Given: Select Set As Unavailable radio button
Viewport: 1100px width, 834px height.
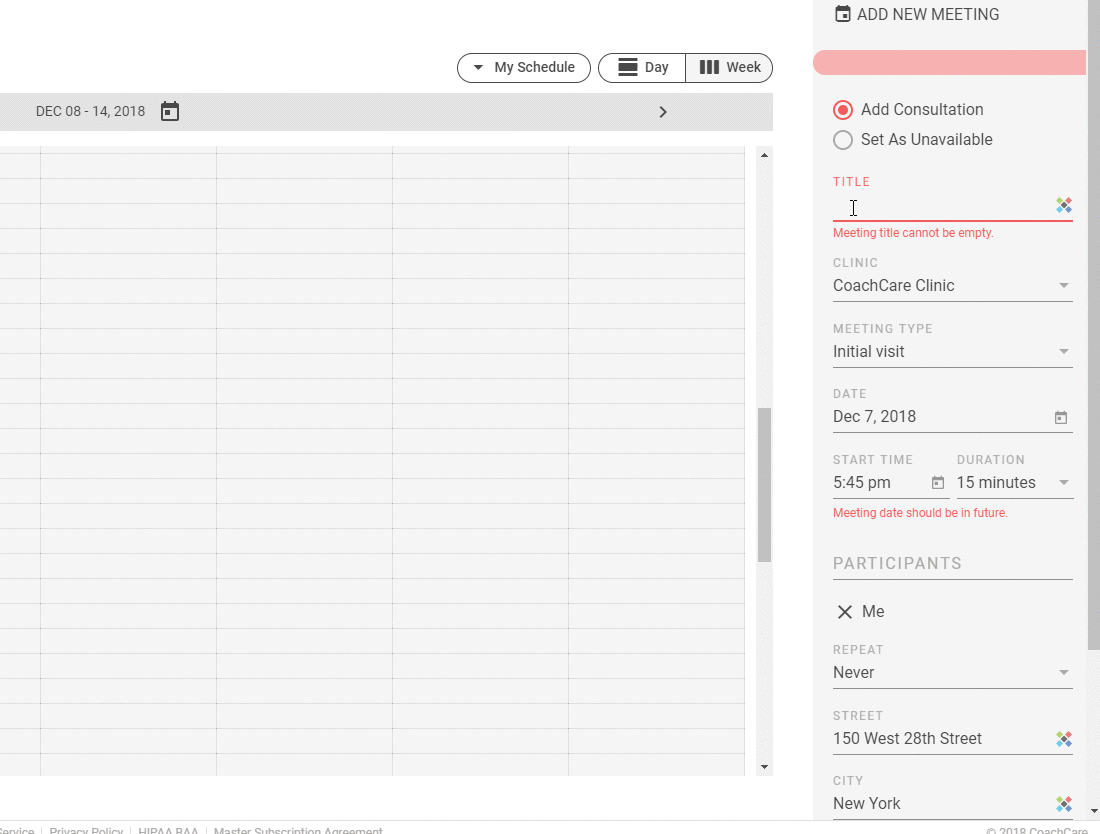Looking at the screenshot, I should 843,140.
